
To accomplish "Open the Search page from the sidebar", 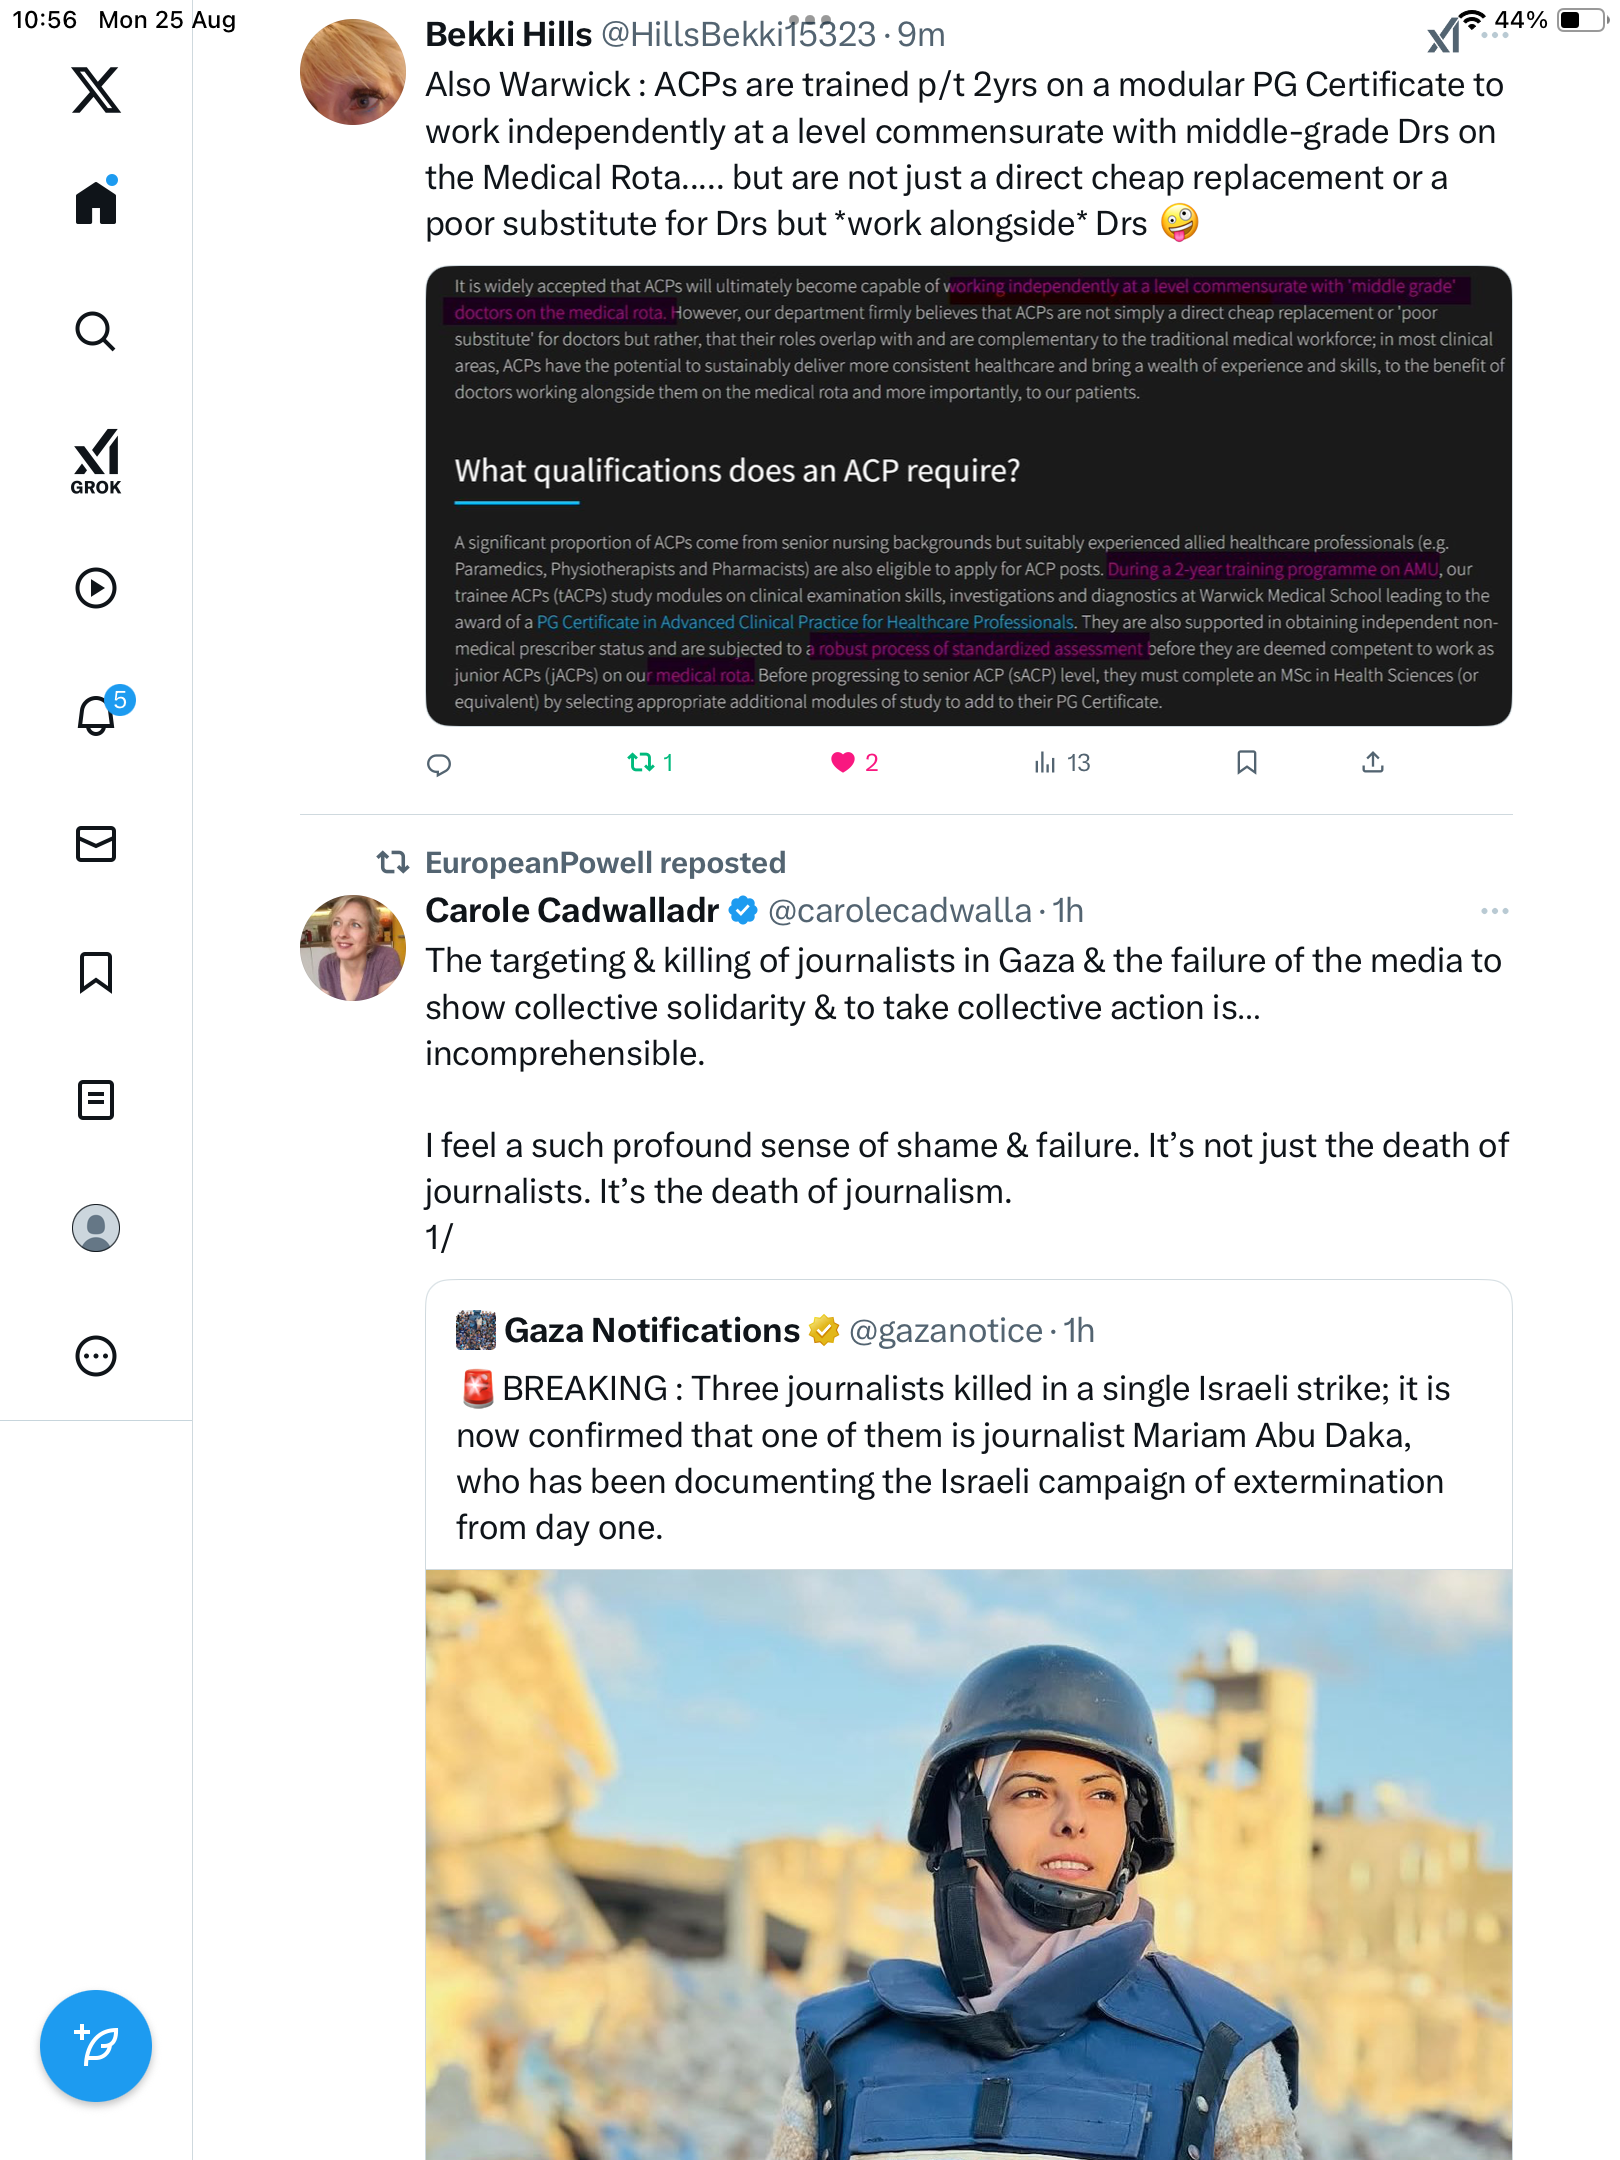I will point(96,331).
